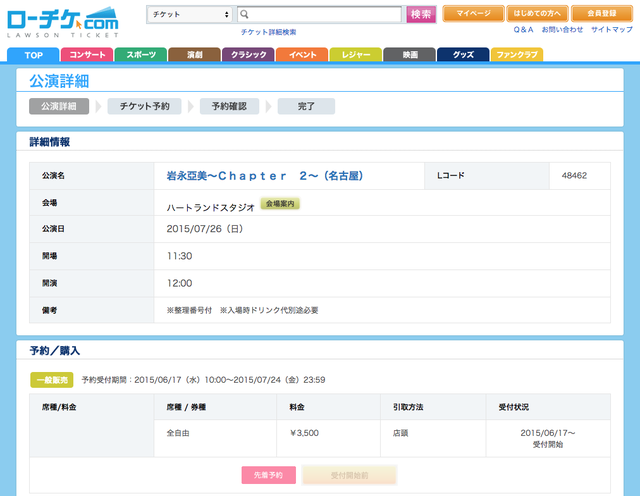The image size is (640, 496).
Task: Click the pink 先着予約 button
Action: (x=269, y=475)
